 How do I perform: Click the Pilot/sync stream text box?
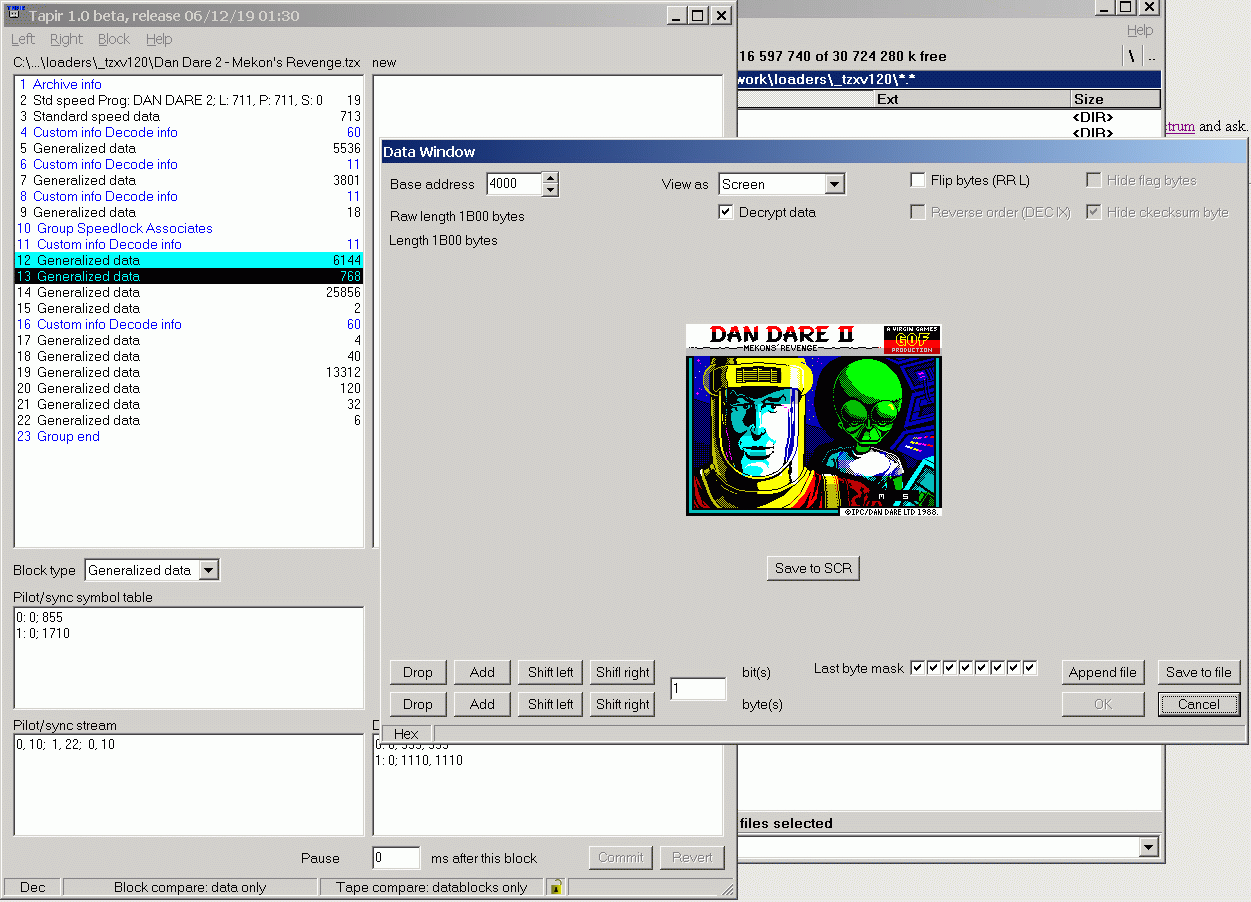click(x=189, y=785)
